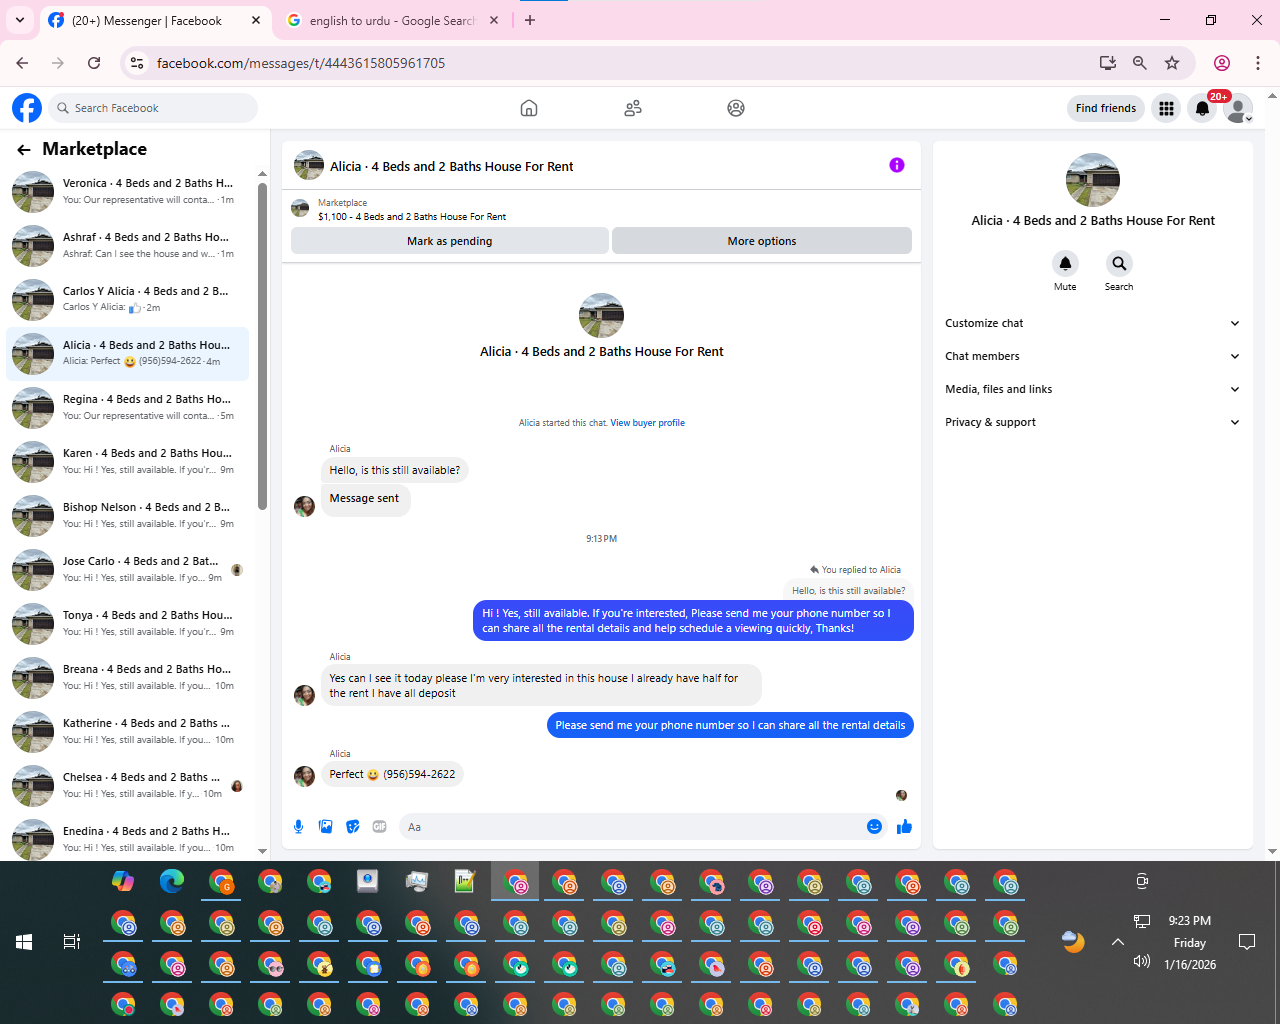Send a voice clip microphone icon
Viewport: 1280px width, 1024px height.
(298, 826)
